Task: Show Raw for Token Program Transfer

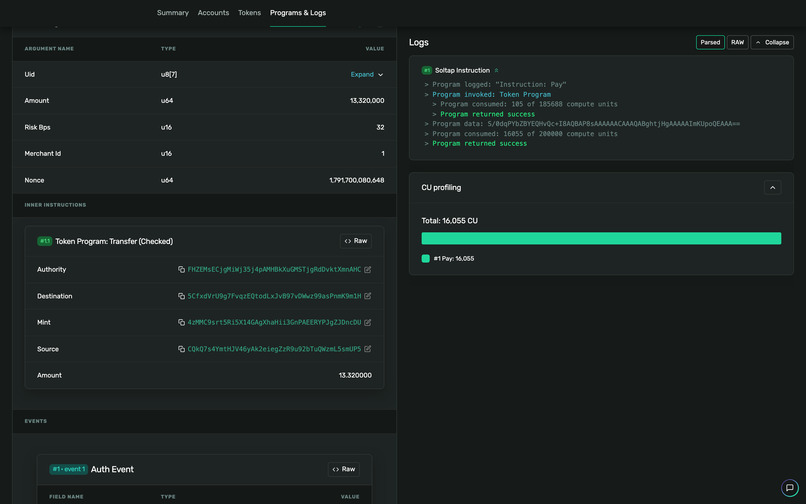Action: pyautogui.click(x=356, y=241)
